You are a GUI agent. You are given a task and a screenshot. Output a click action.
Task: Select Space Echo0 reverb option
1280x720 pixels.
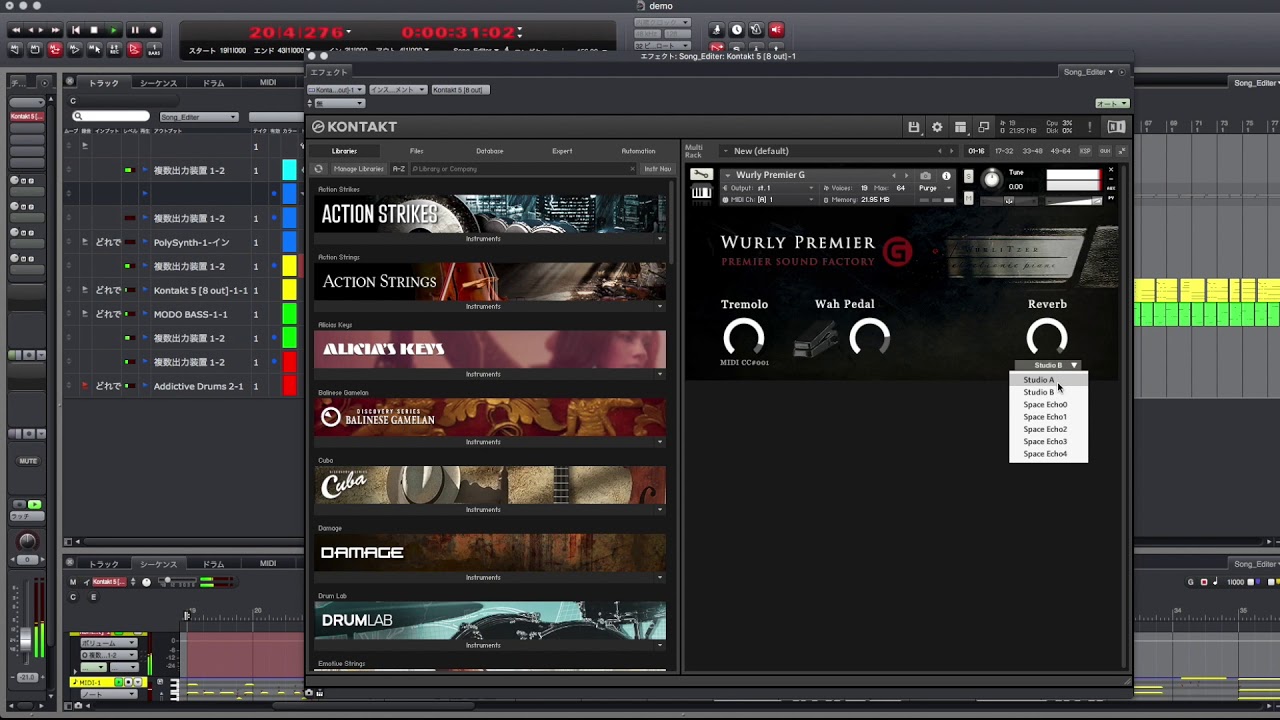pos(1048,405)
